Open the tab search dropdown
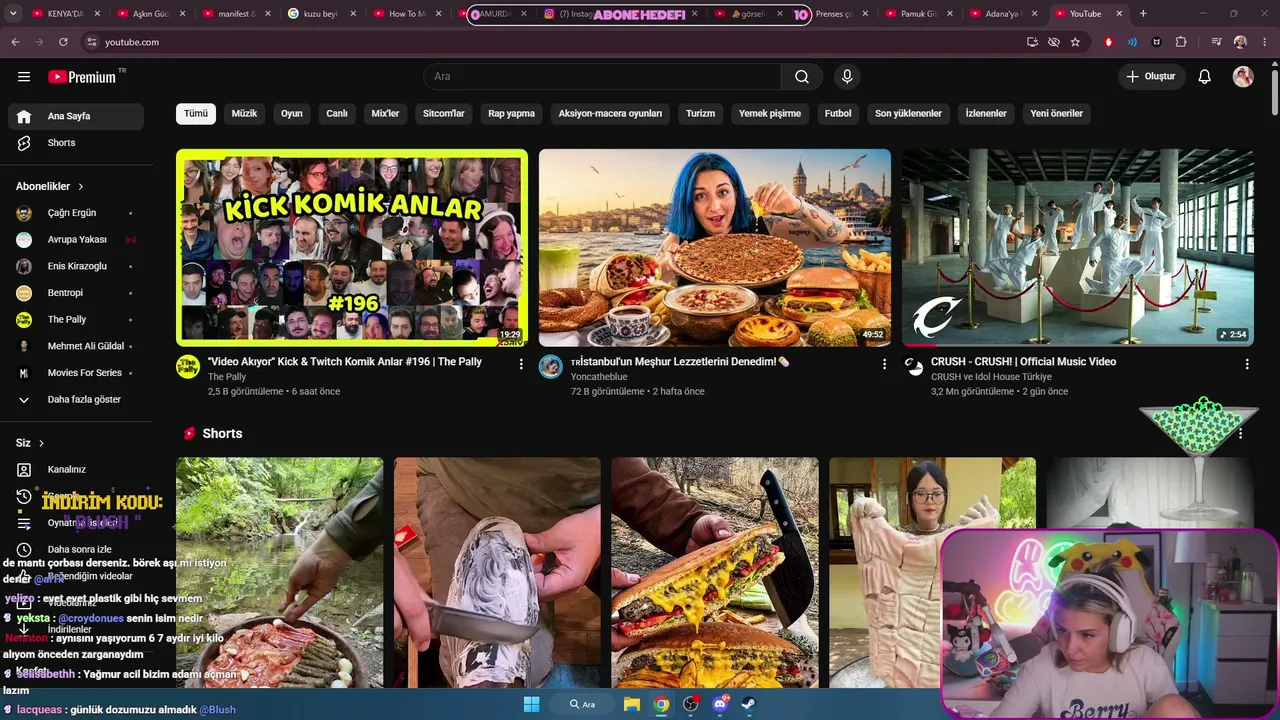Viewport: 1280px width, 720px height. click(x=14, y=14)
